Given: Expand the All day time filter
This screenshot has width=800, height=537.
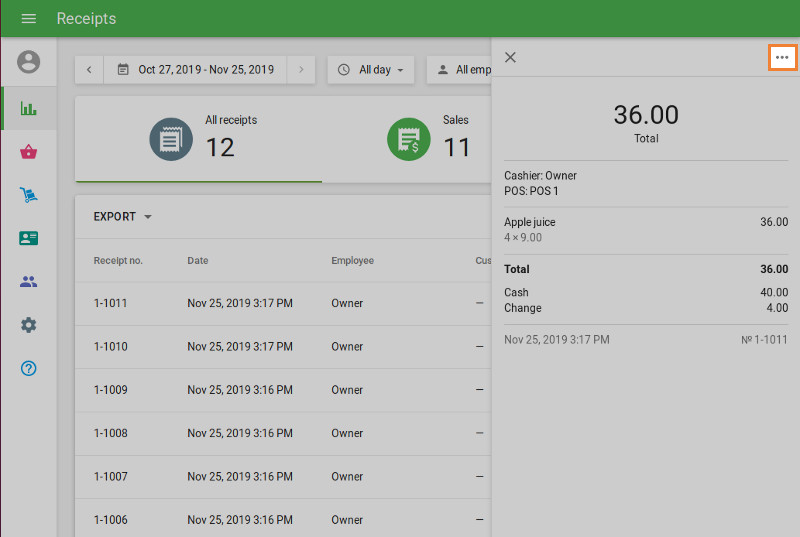Looking at the screenshot, I should tap(372, 70).
